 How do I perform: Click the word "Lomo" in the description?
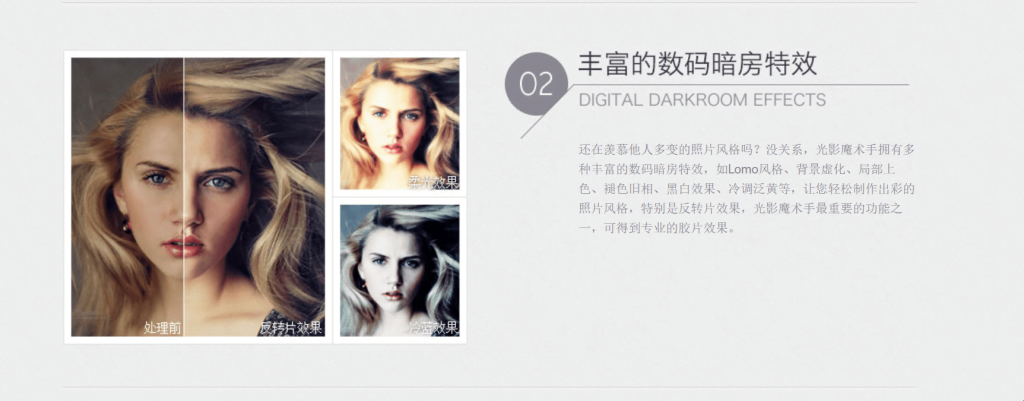(744, 169)
